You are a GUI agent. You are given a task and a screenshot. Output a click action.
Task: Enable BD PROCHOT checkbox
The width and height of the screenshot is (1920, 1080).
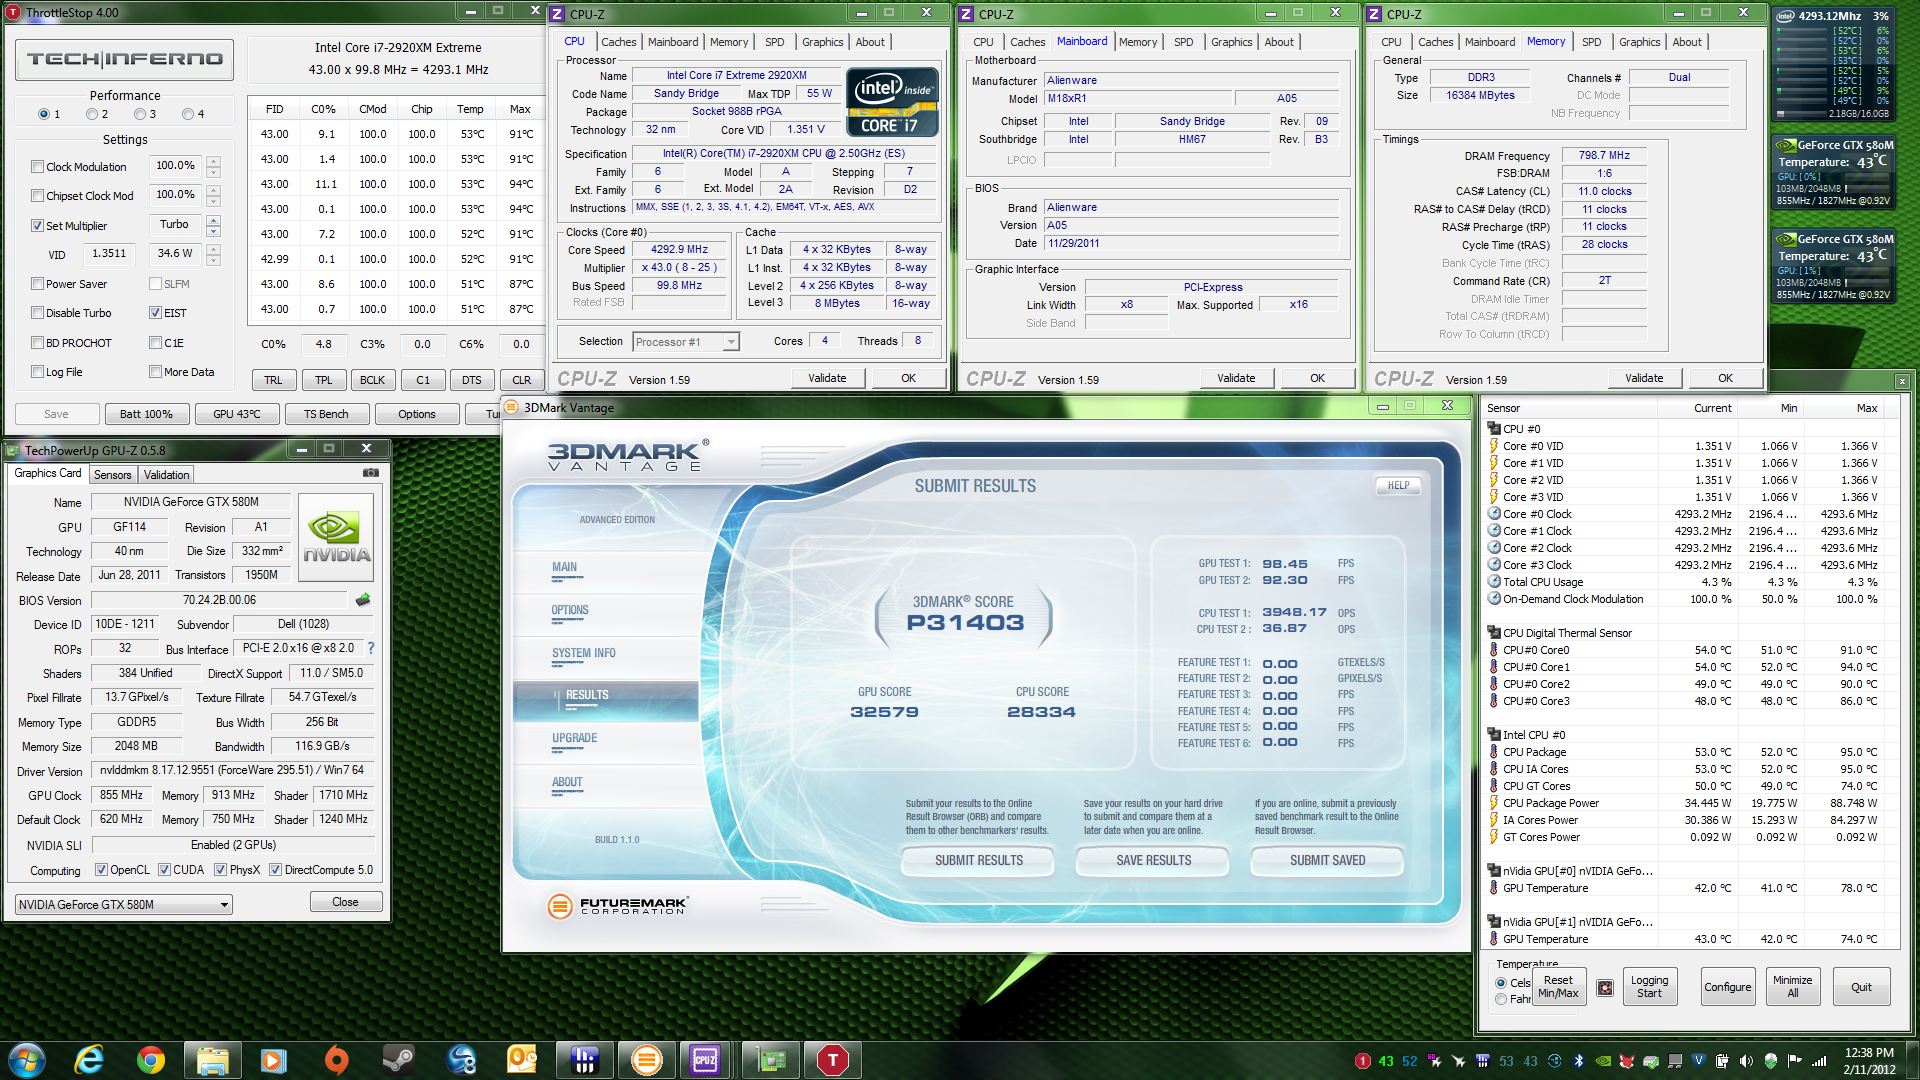37,343
